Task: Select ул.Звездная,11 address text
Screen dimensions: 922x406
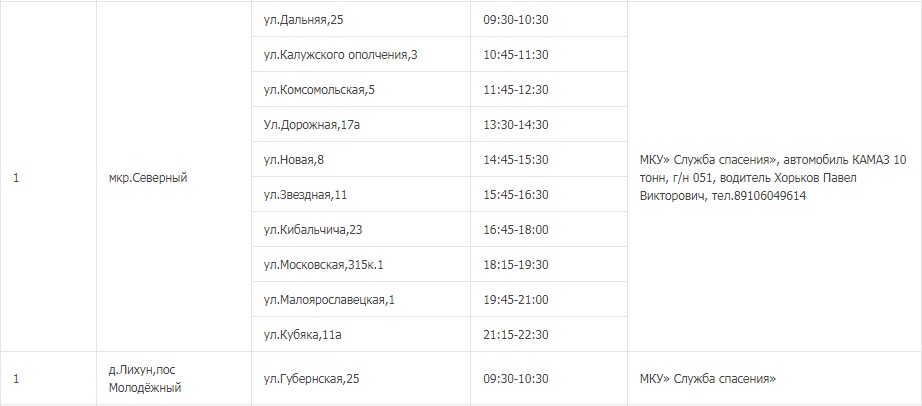Action: 305,194
